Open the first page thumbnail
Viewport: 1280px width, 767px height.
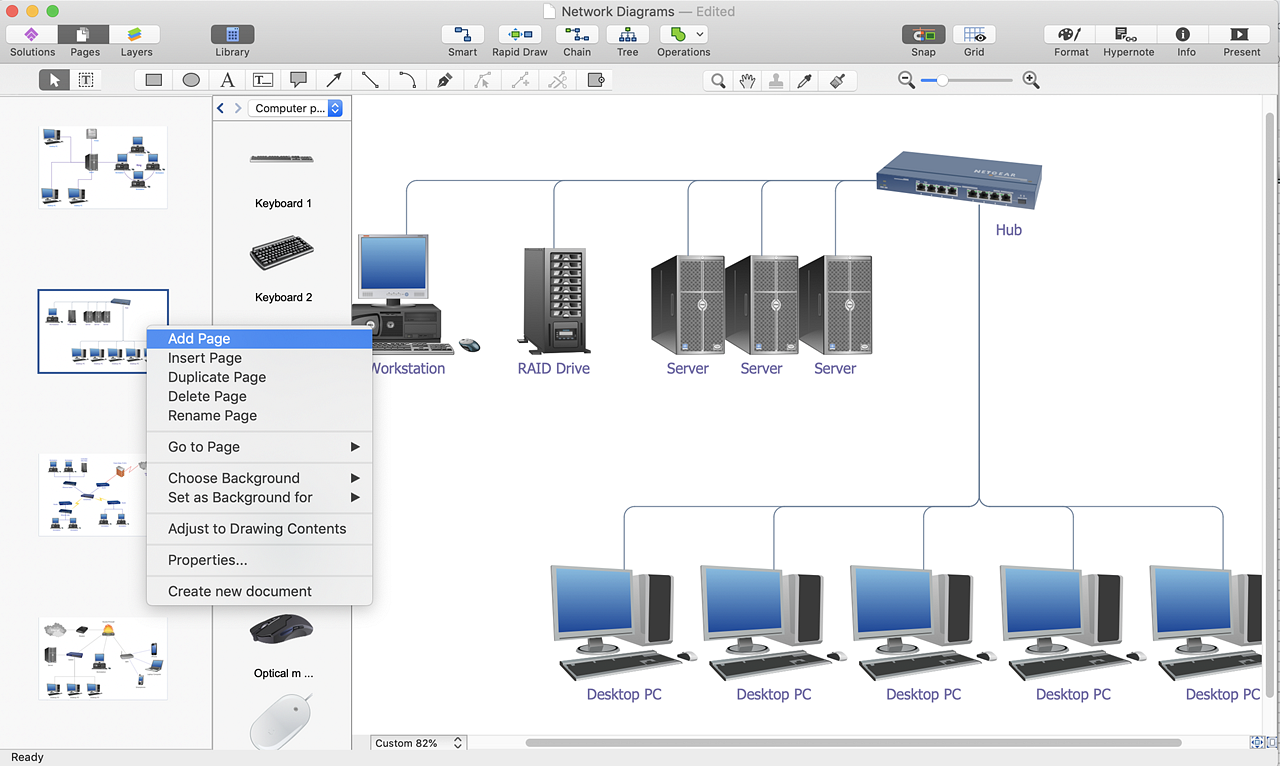pos(103,167)
